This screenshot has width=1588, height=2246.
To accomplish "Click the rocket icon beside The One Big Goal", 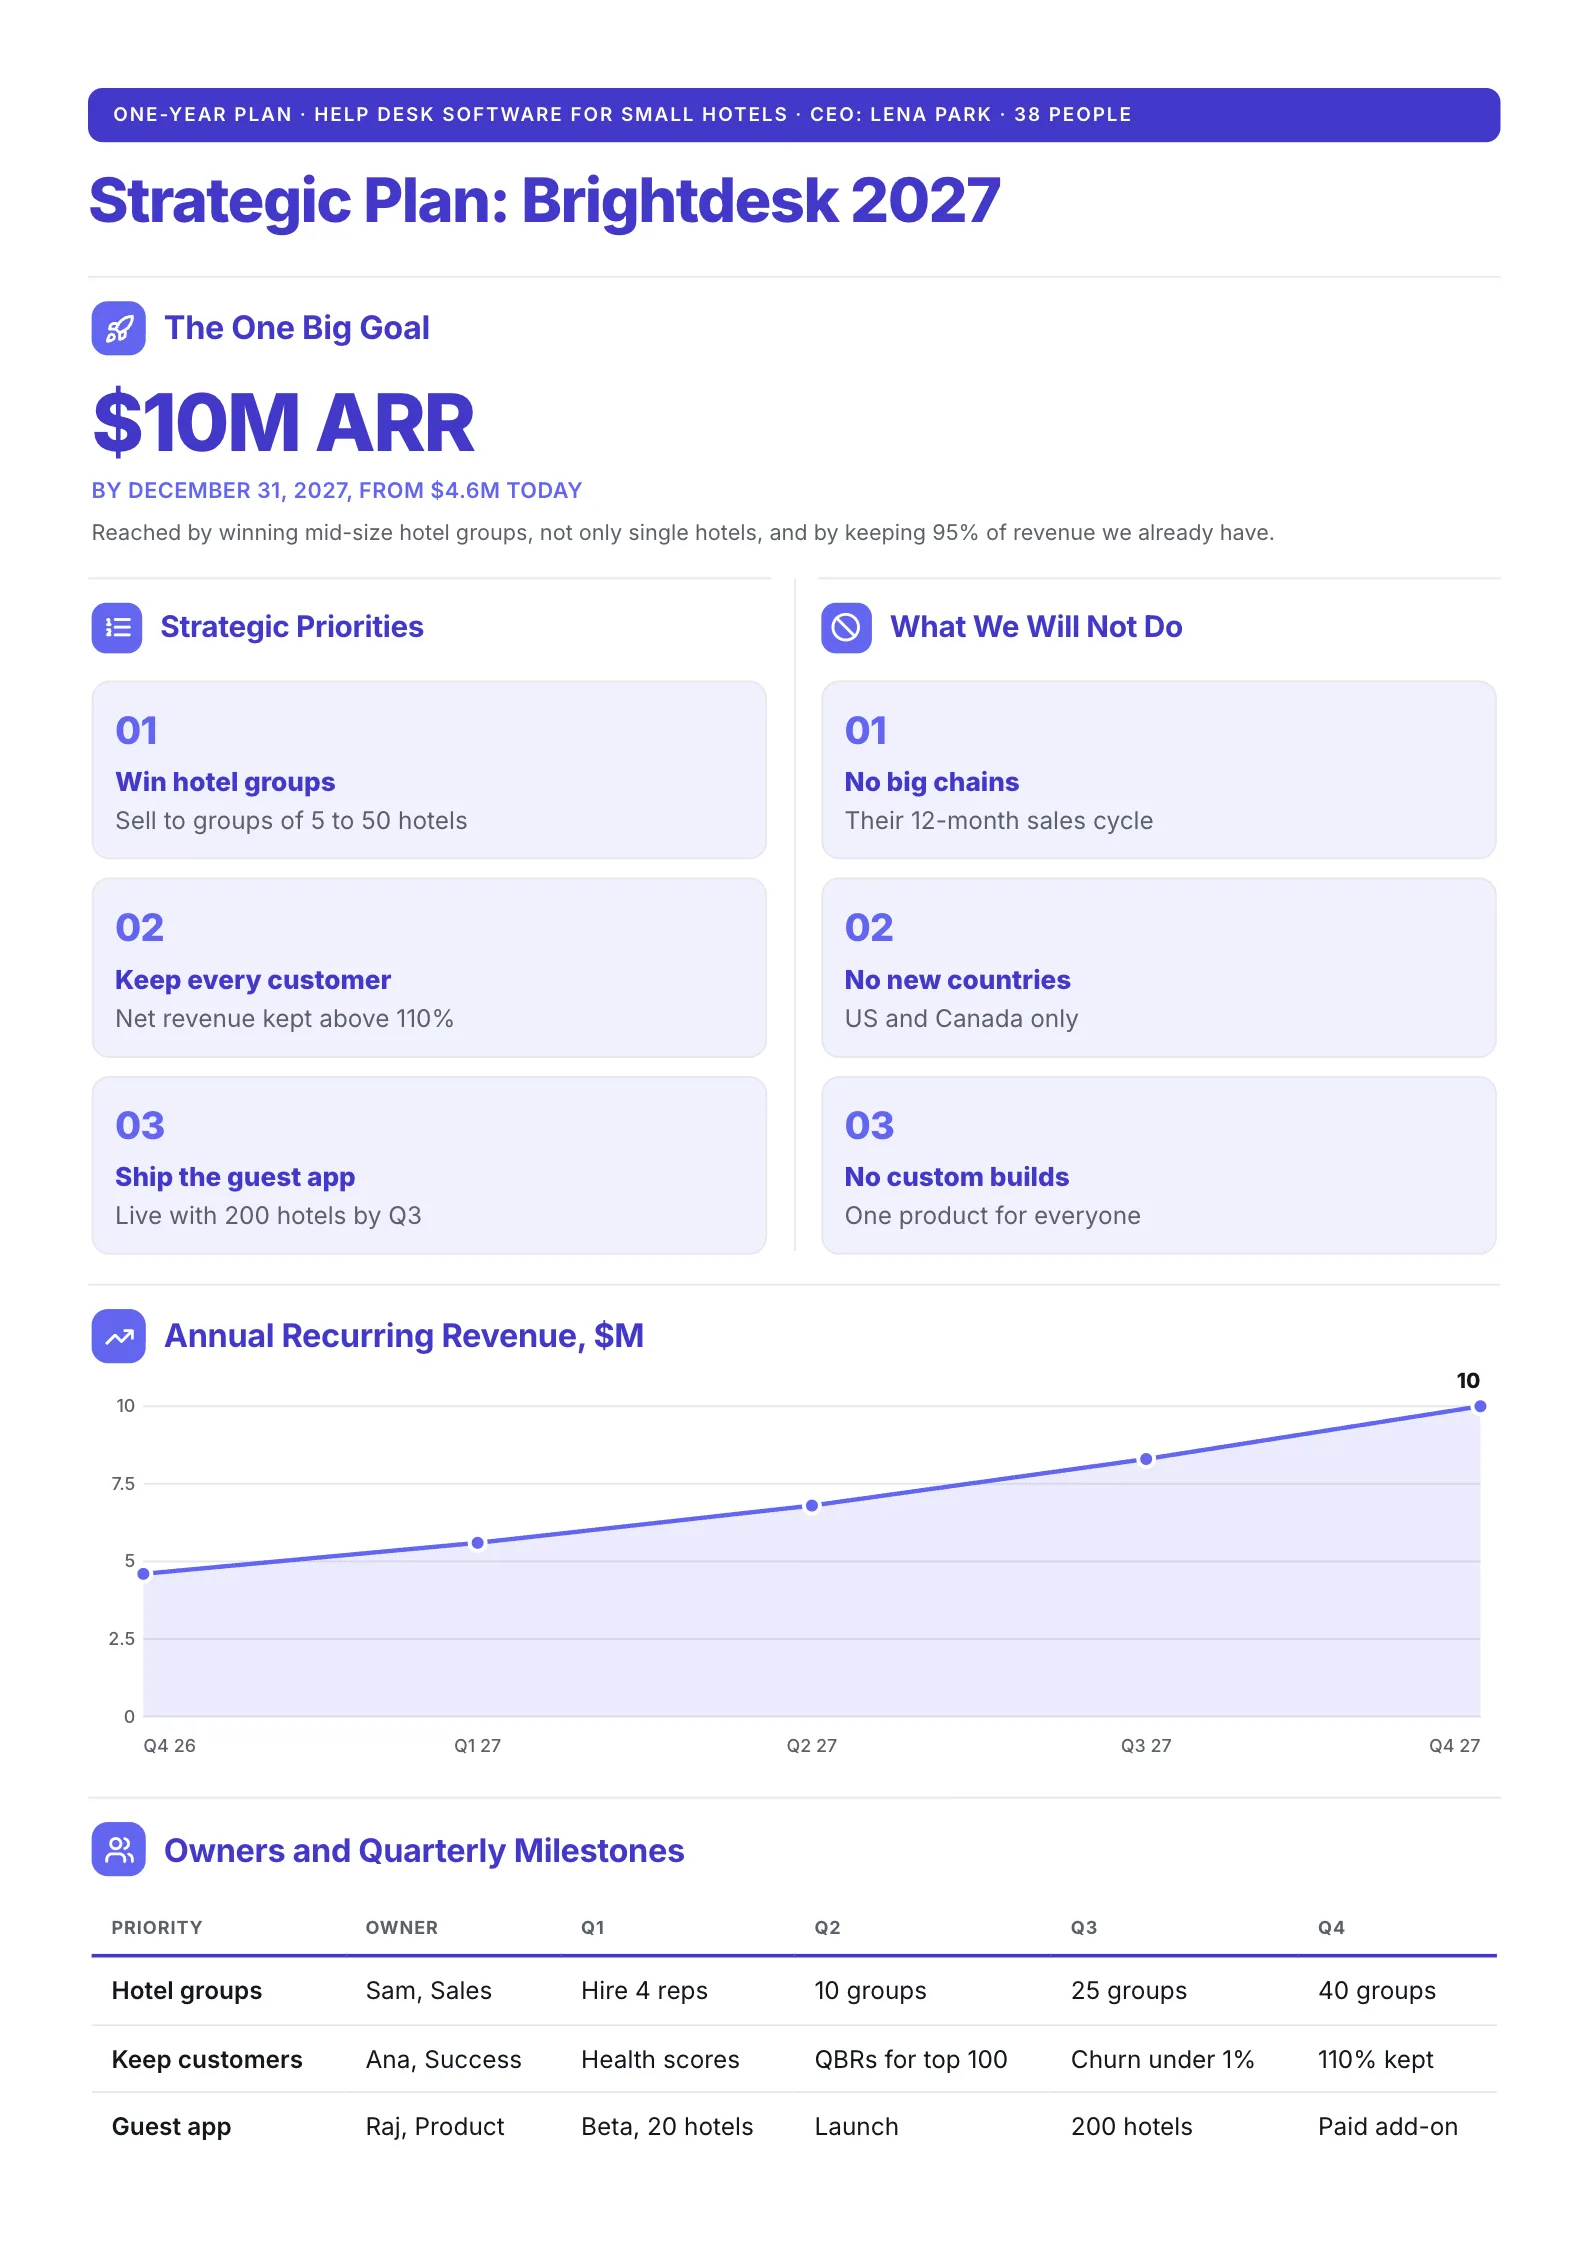I will 118,328.
